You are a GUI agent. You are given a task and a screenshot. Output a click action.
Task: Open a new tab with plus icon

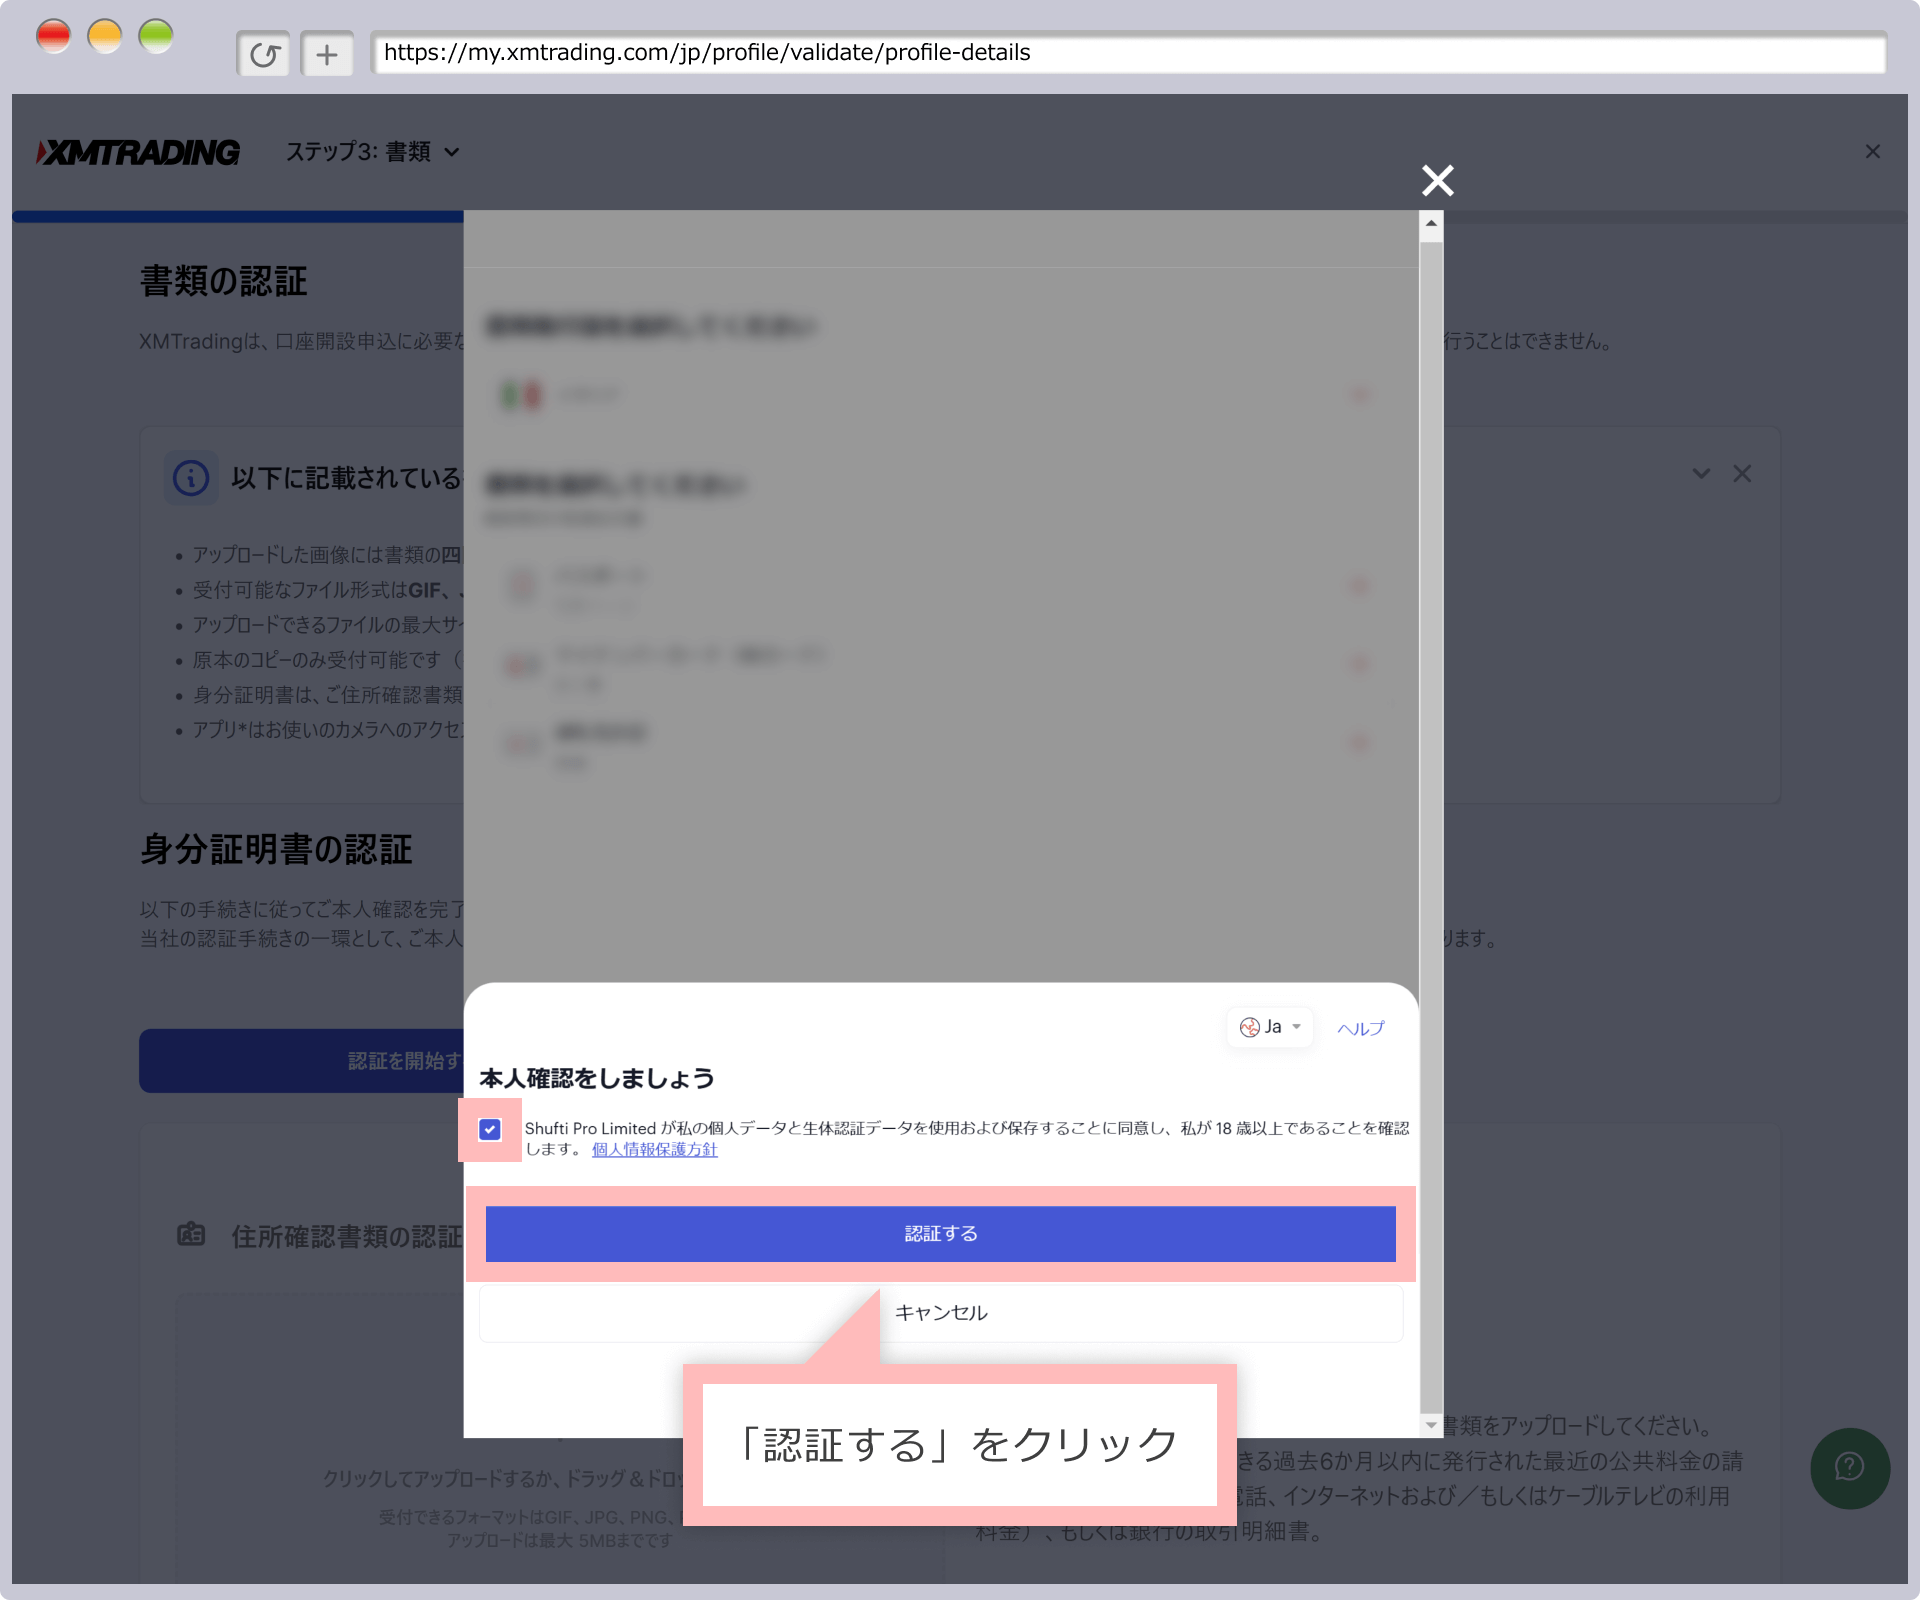pyautogui.click(x=327, y=54)
